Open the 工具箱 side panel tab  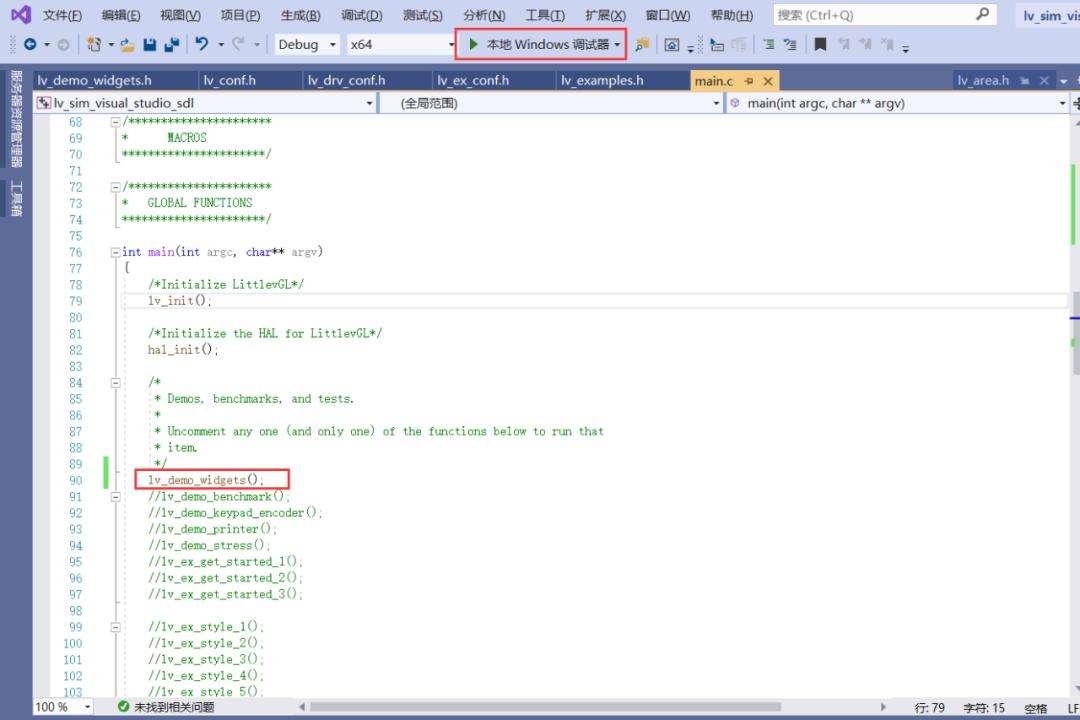[x=17, y=198]
